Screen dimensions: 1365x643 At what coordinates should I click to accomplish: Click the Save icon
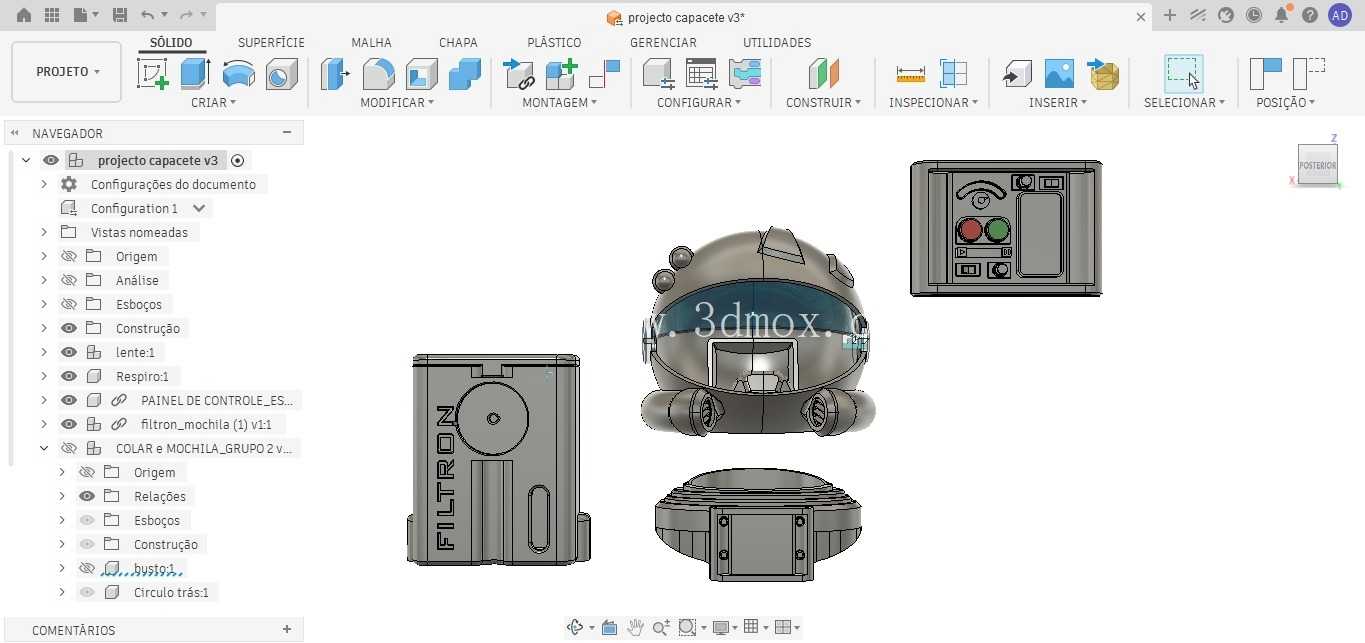[x=120, y=15]
